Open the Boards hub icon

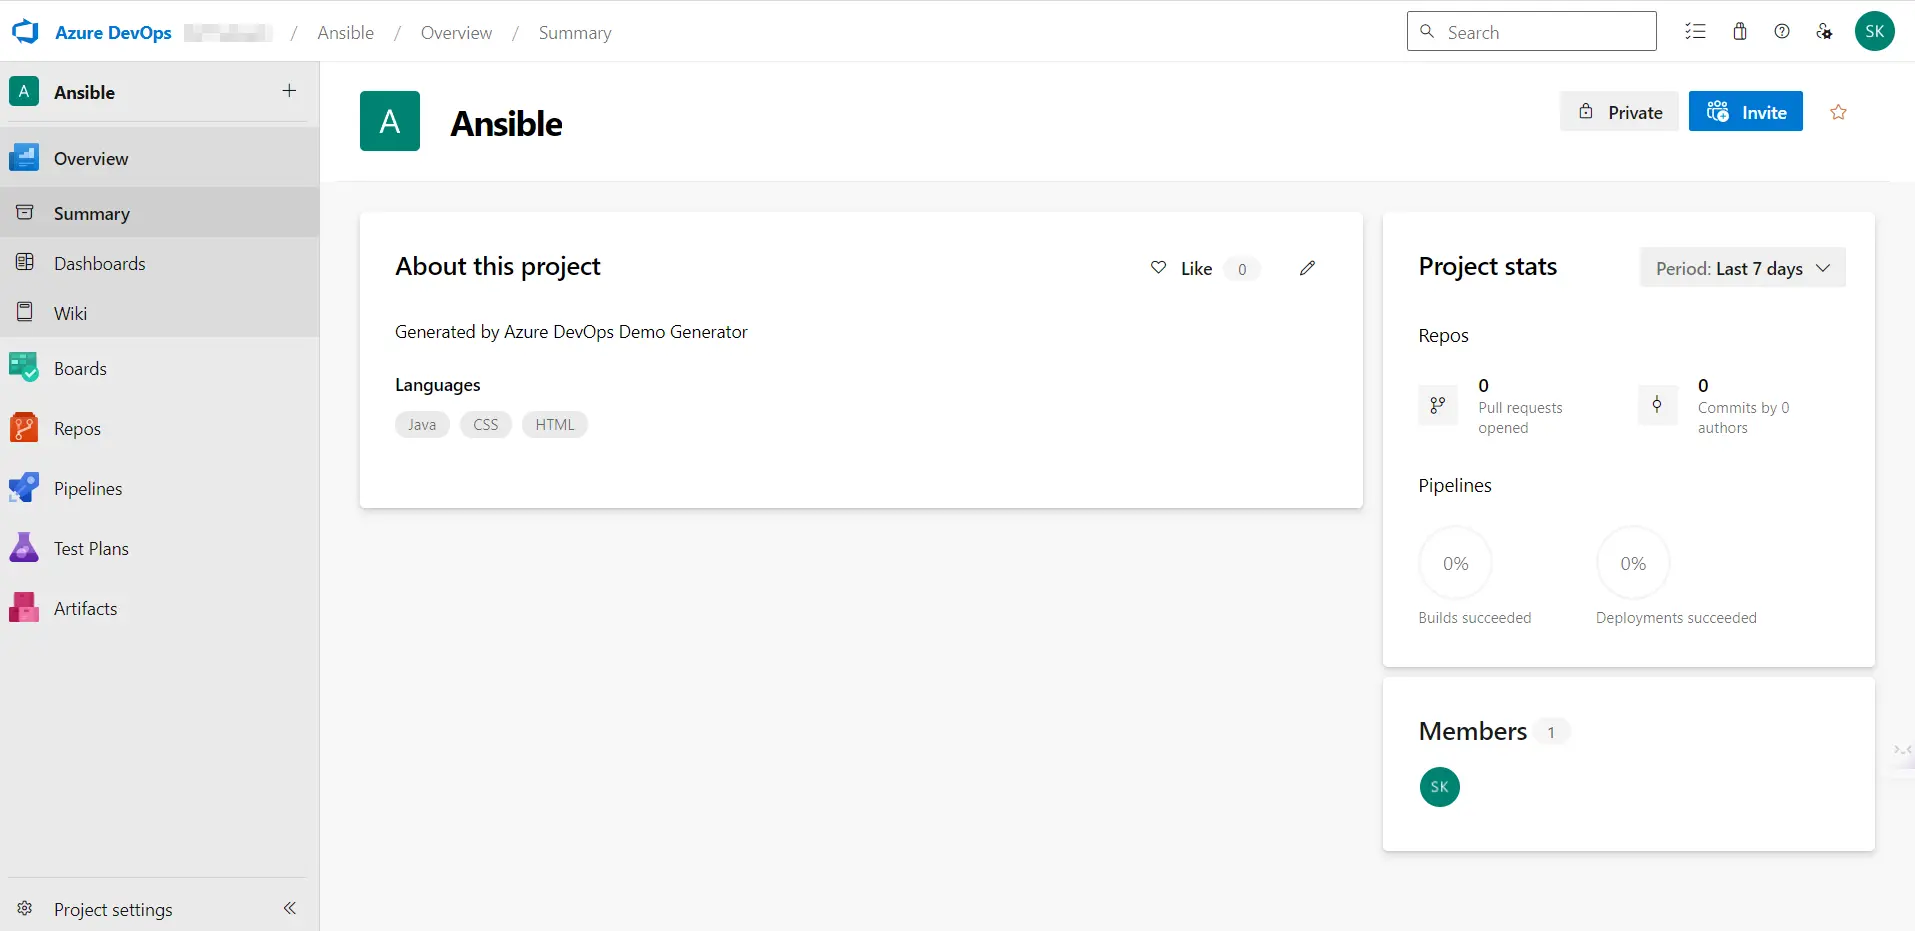(x=24, y=368)
